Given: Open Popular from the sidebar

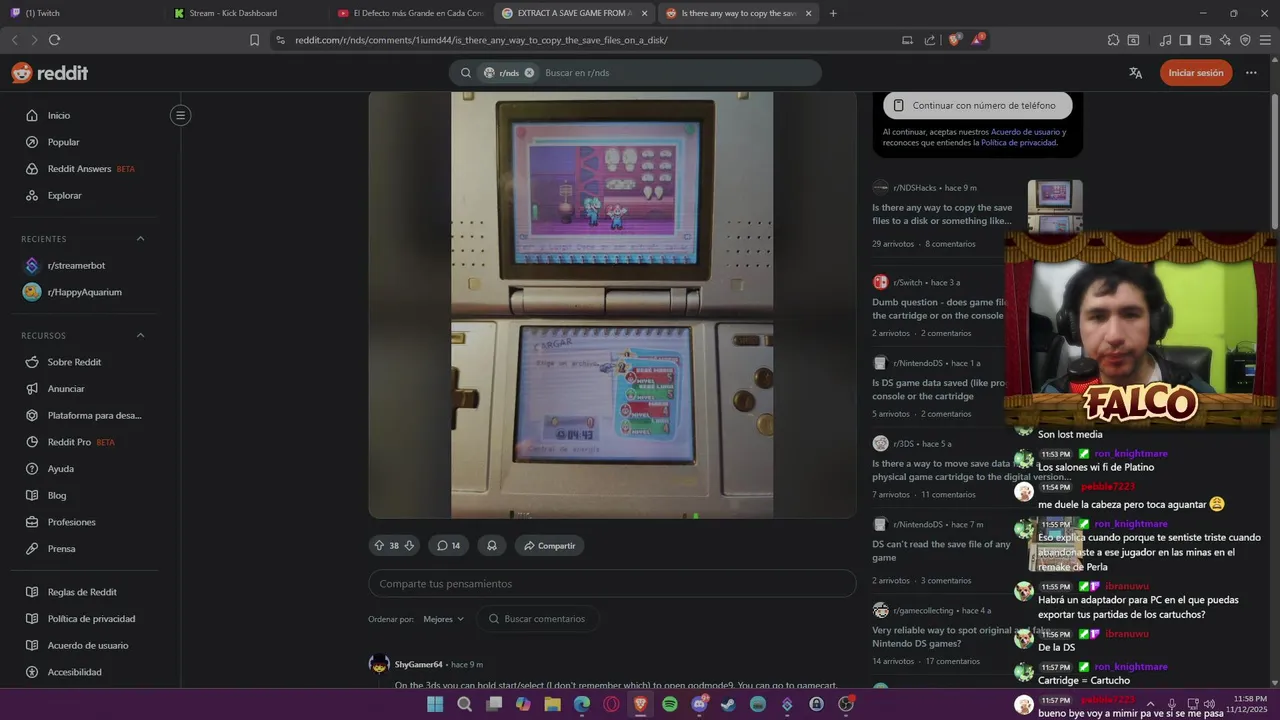Looking at the screenshot, I should click(x=63, y=142).
